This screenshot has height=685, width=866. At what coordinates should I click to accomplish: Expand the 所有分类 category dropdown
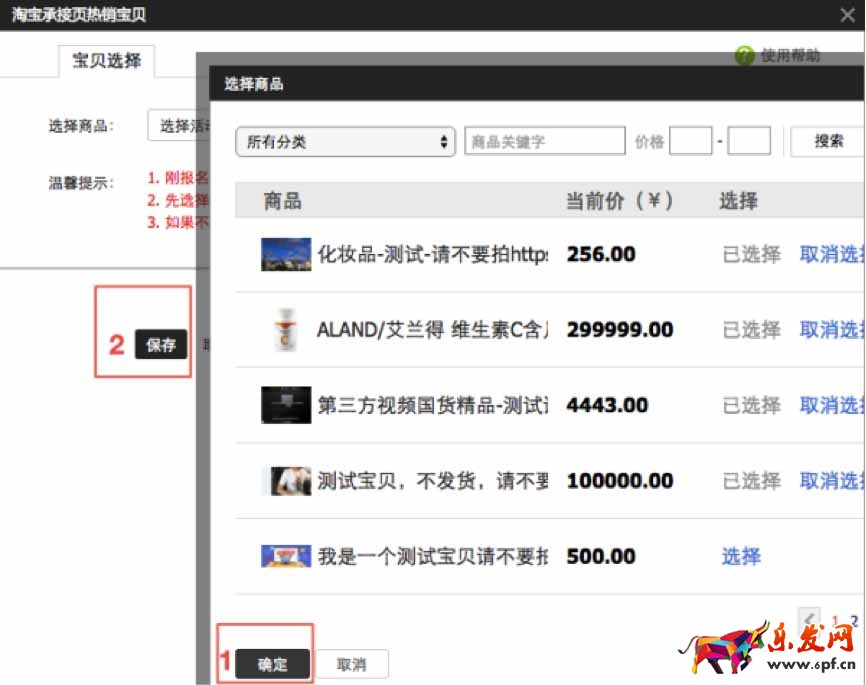pos(345,142)
